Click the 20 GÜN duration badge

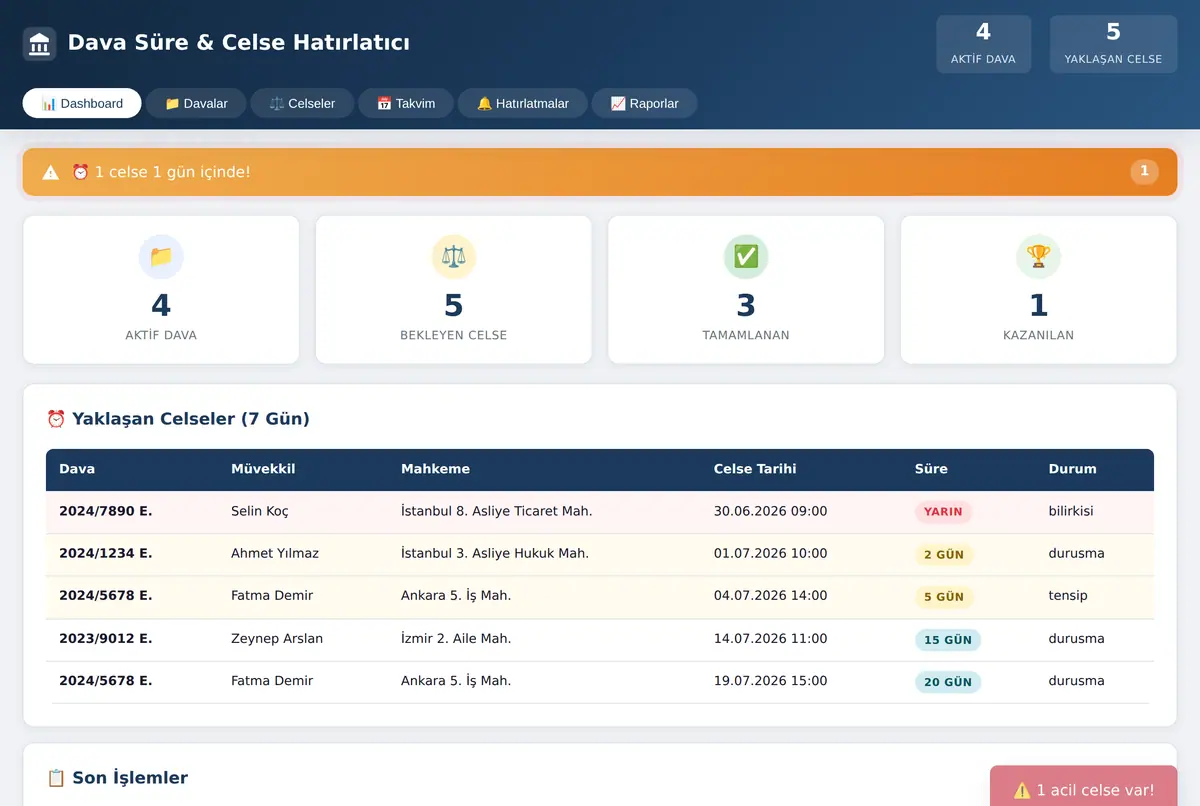click(x=948, y=682)
